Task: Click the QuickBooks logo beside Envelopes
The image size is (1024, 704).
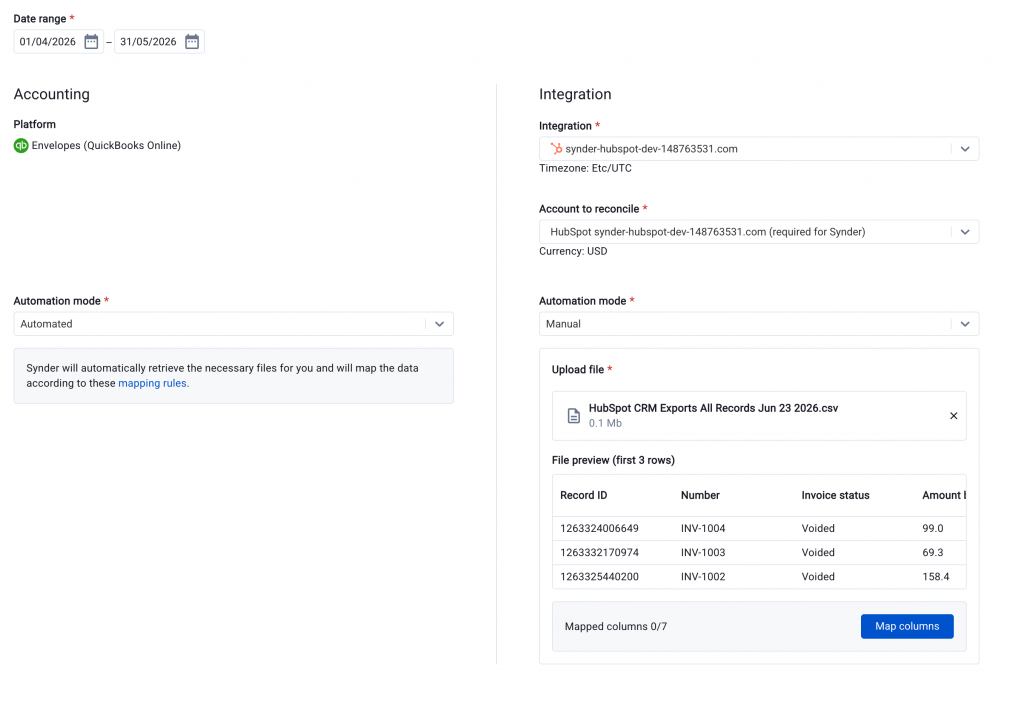Action: click(21, 146)
